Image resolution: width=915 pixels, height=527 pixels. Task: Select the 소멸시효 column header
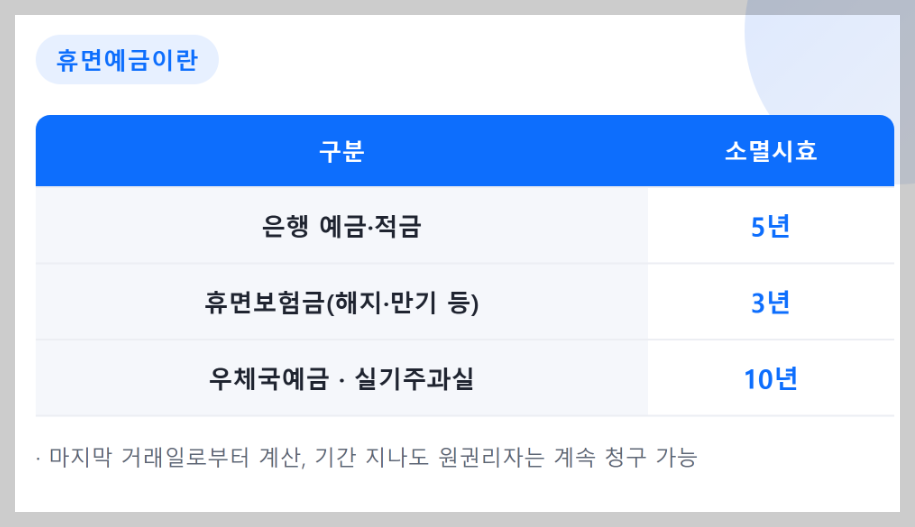click(x=771, y=151)
